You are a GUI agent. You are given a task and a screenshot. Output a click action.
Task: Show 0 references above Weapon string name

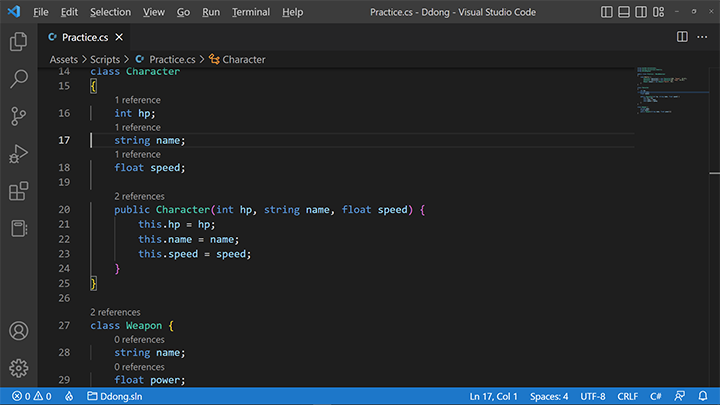pos(139,339)
